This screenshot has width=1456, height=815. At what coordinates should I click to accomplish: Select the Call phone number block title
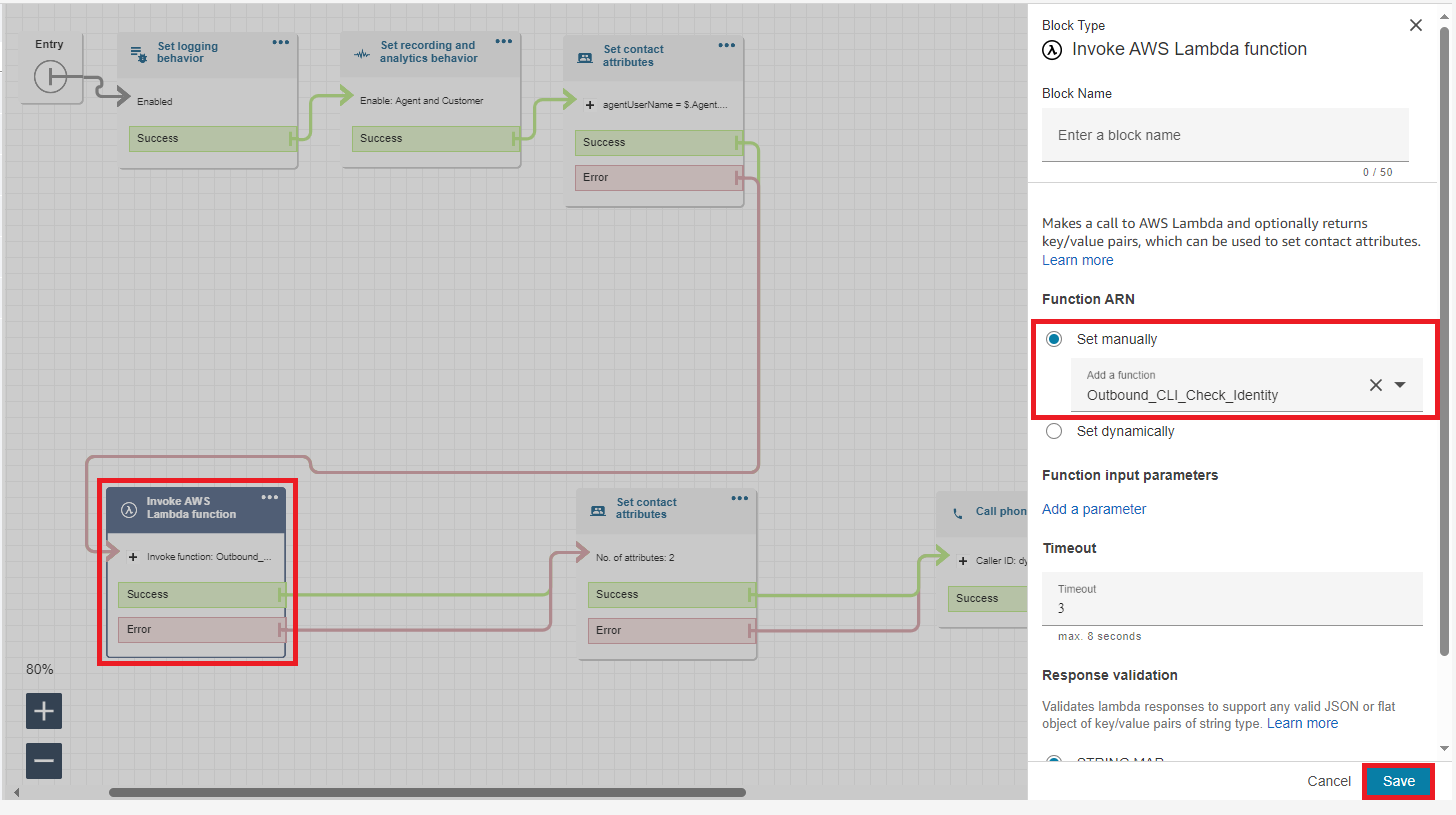tap(1001, 511)
